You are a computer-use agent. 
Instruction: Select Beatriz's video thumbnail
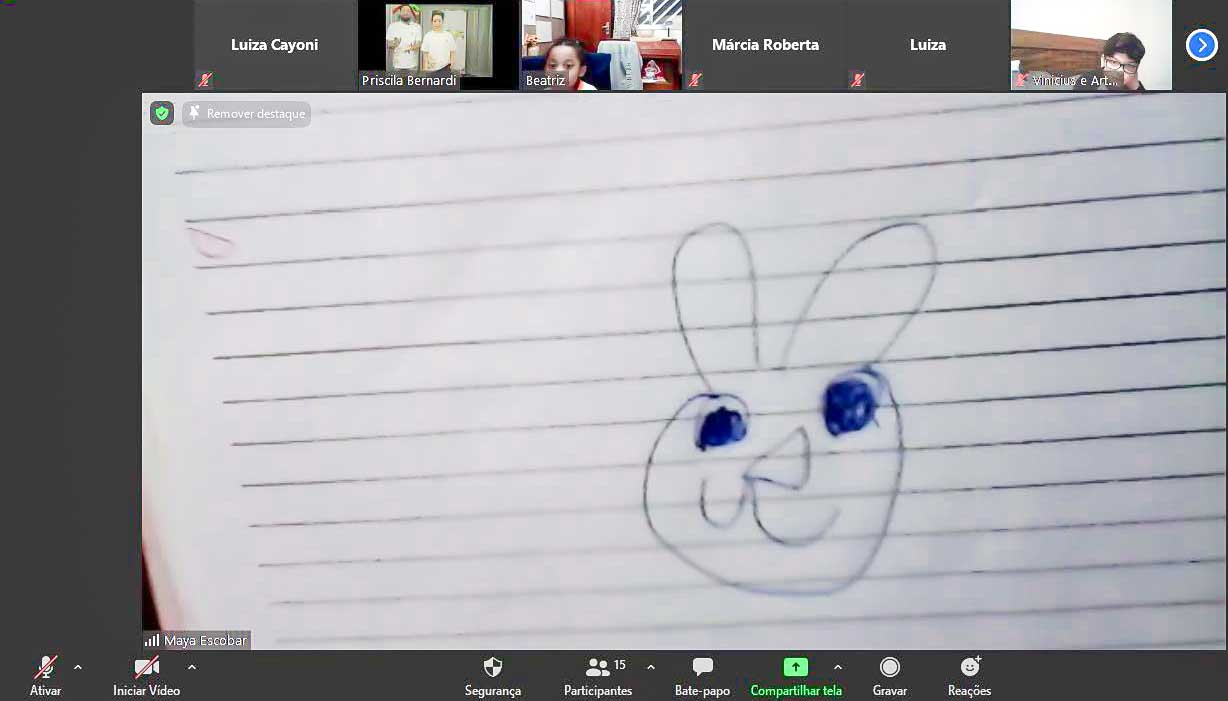pos(601,45)
